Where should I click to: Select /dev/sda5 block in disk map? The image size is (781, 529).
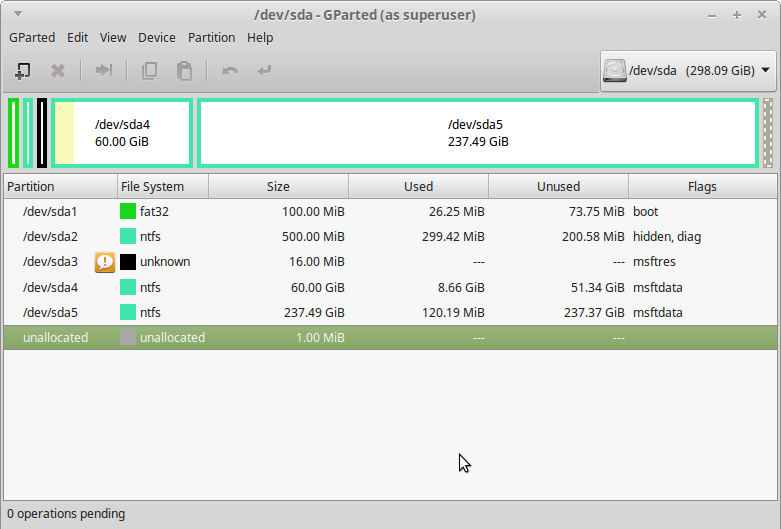[x=478, y=133]
